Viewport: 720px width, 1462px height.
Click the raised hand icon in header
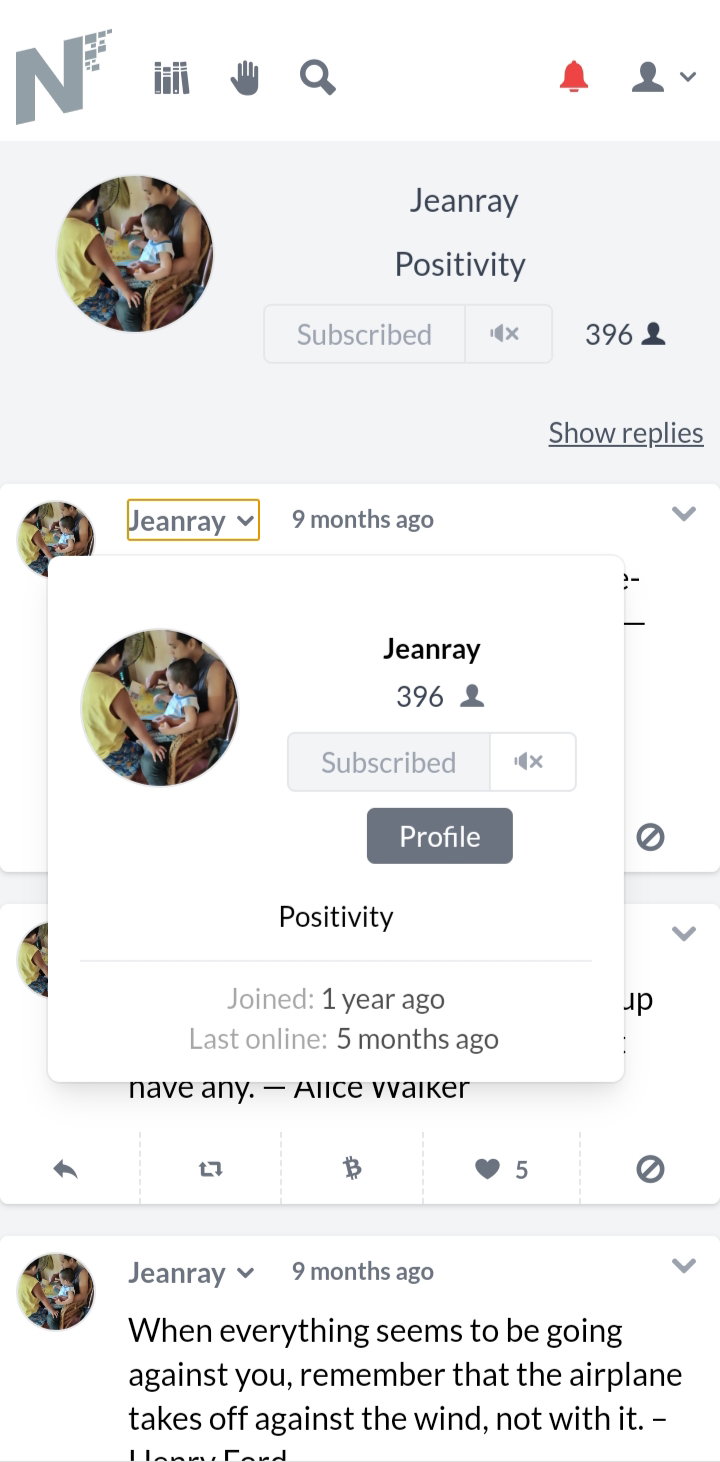click(244, 77)
